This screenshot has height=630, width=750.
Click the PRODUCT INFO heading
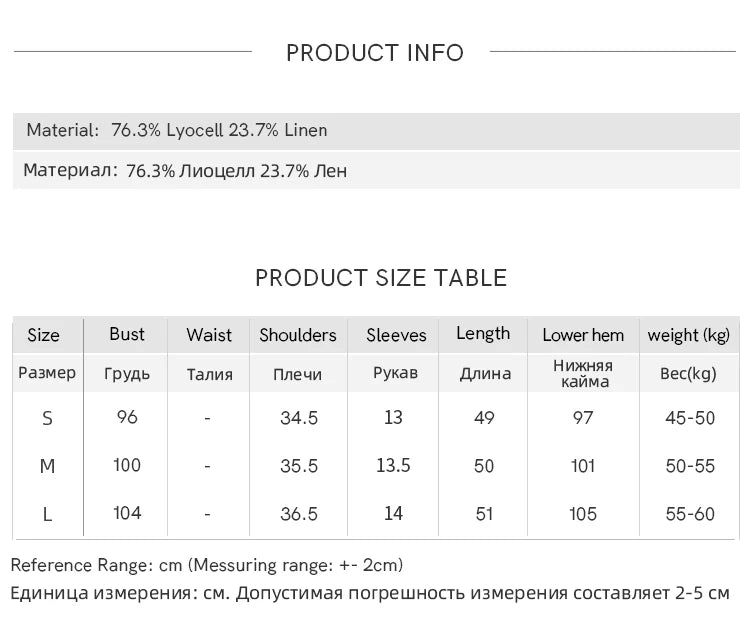point(375,53)
